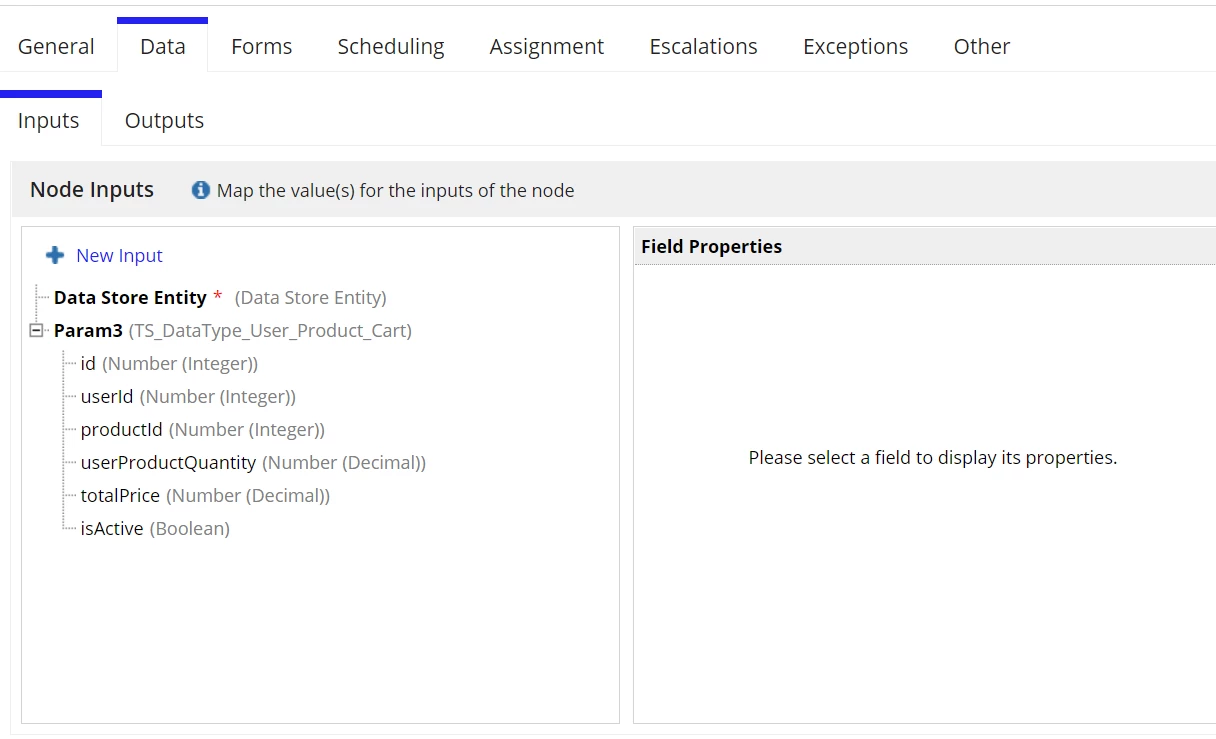Click the info icon beside Node Inputs
This screenshot has width=1216, height=739.
pos(201,190)
